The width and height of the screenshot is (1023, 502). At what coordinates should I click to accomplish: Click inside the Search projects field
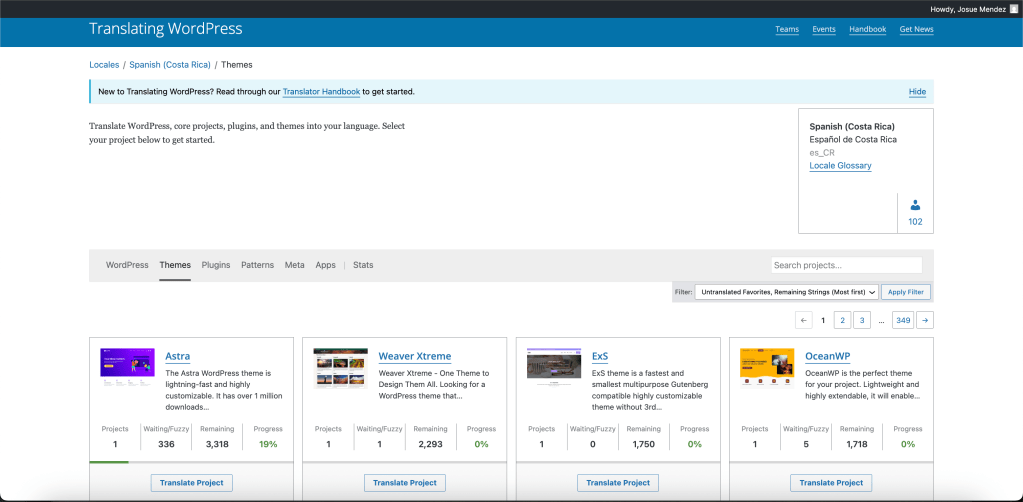click(x=846, y=265)
